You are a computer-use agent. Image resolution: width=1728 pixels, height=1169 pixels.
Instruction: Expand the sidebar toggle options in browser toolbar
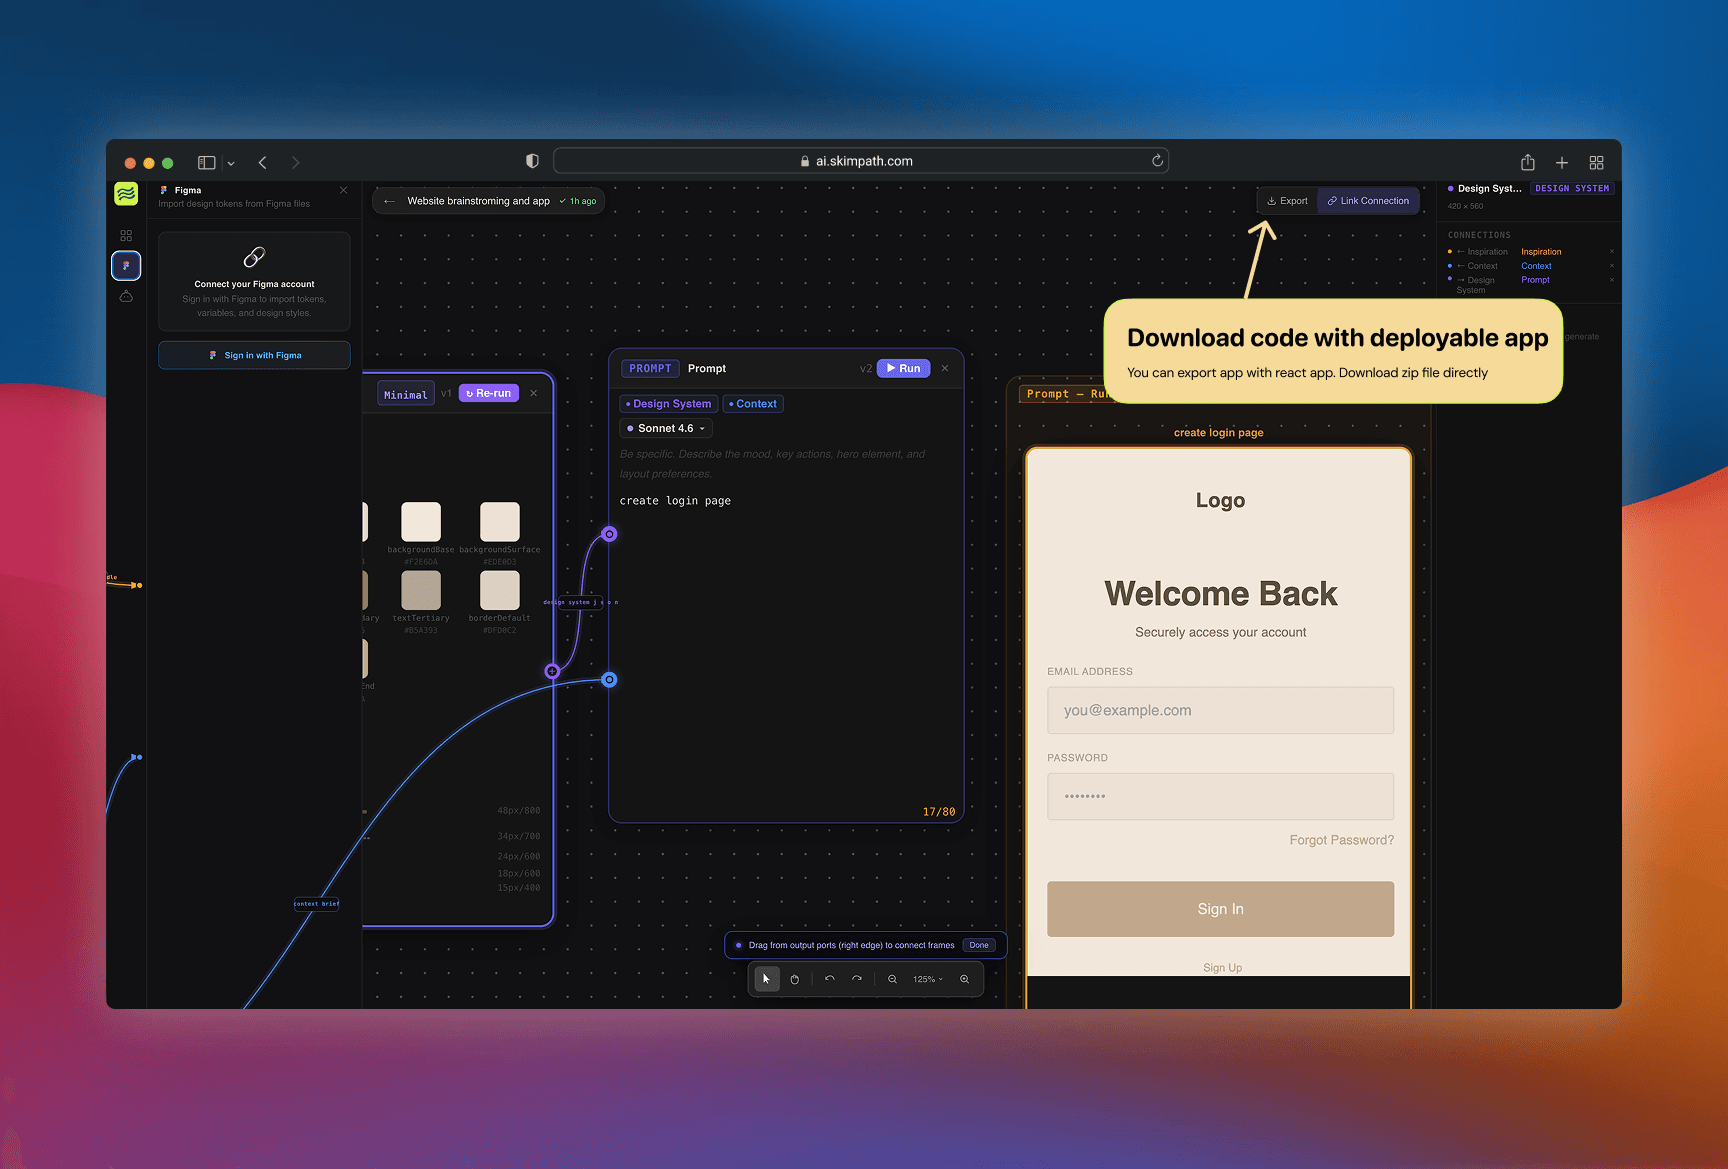point(231,162)
